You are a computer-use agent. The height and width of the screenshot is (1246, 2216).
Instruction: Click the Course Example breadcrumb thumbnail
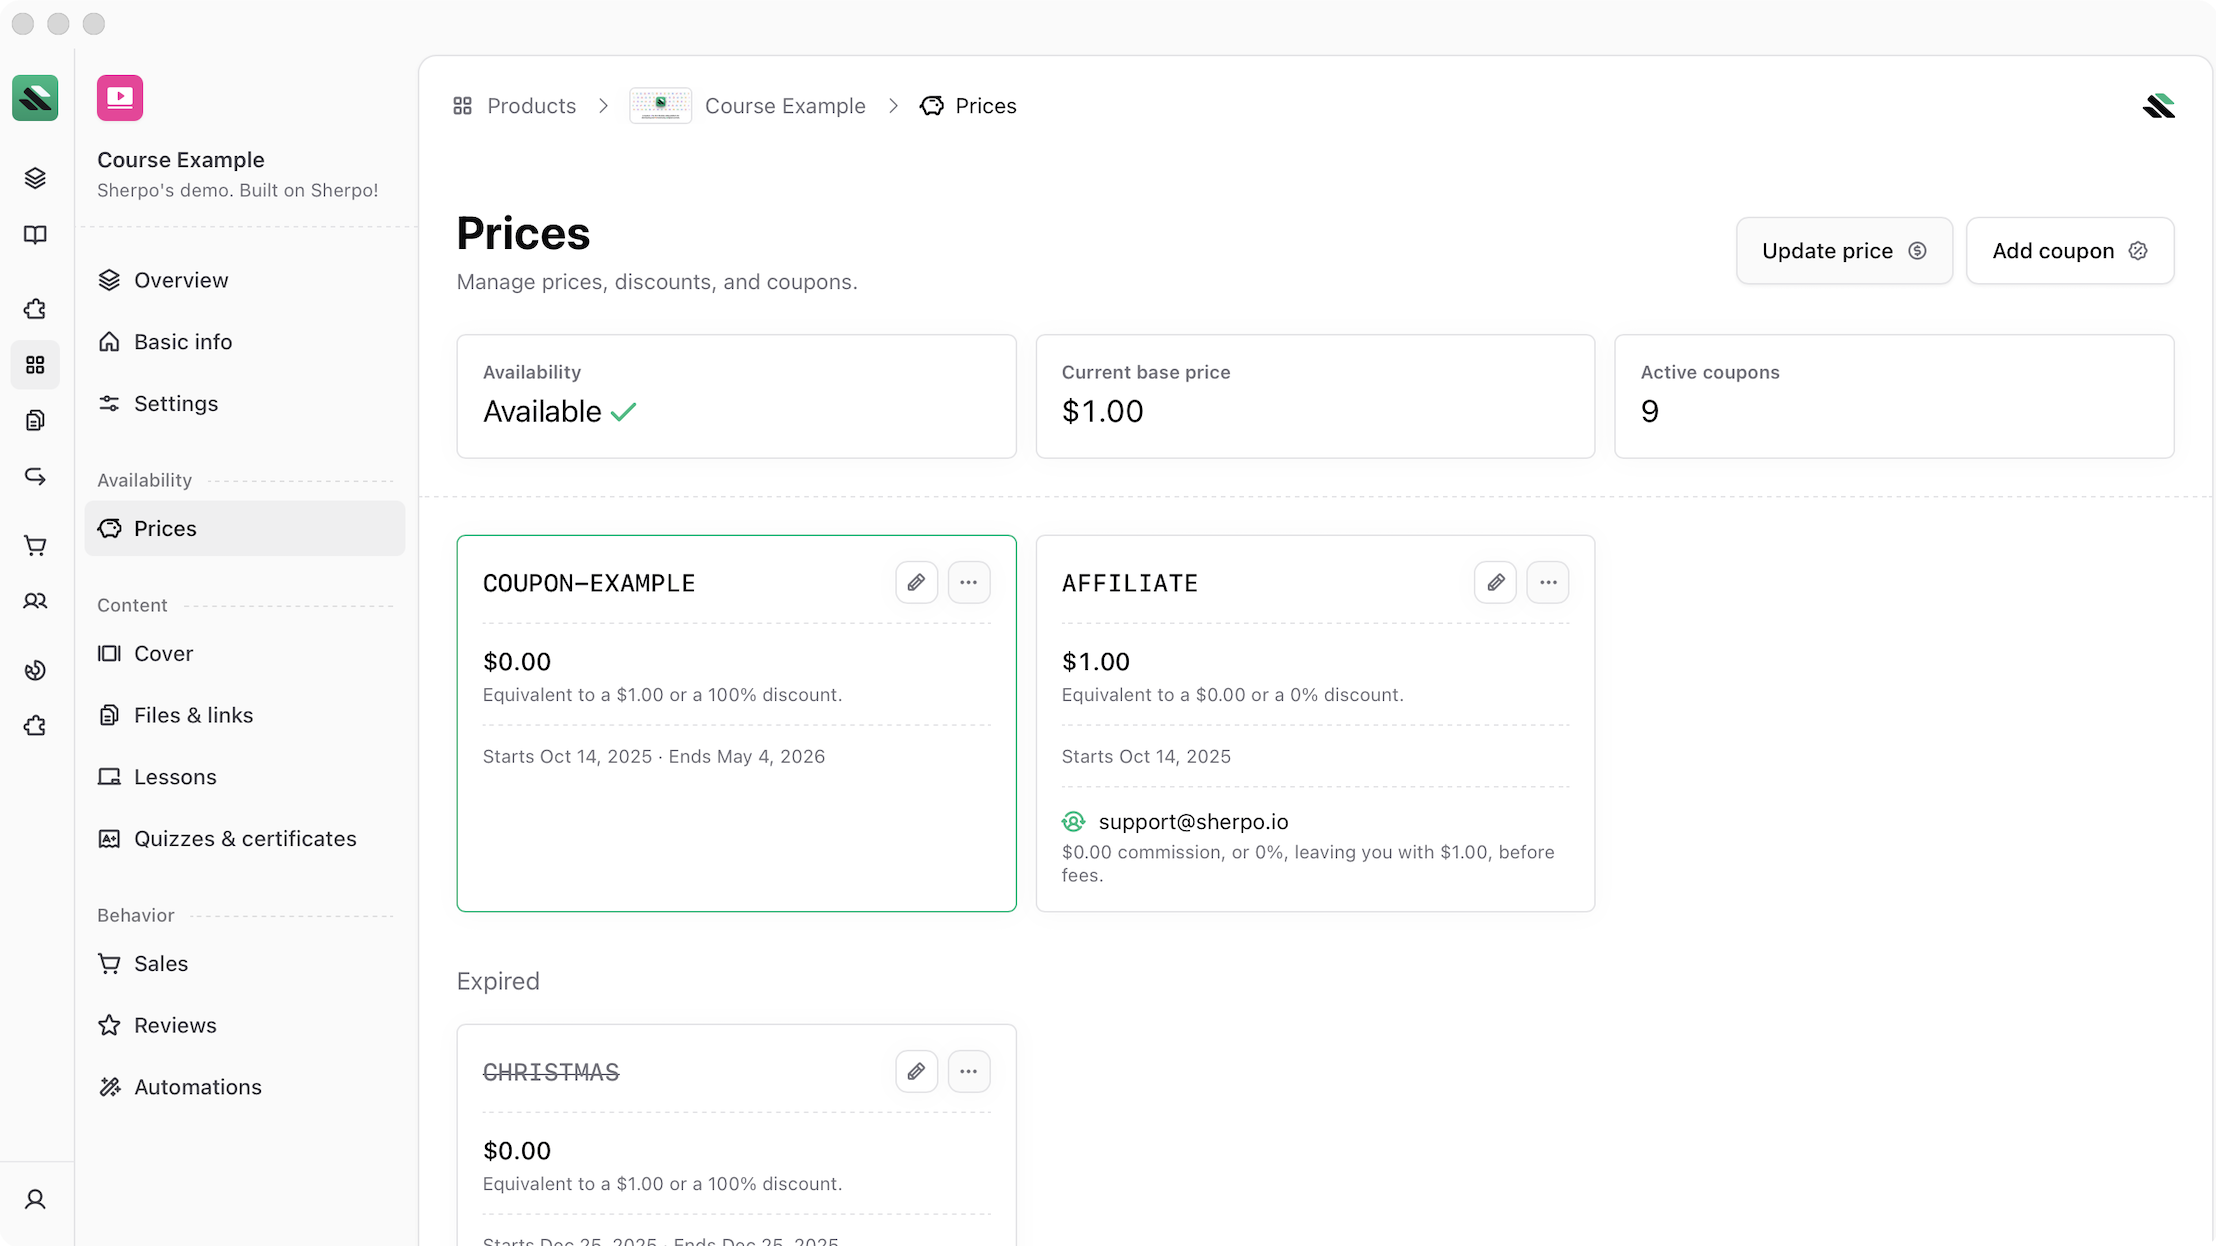(660, 106)
